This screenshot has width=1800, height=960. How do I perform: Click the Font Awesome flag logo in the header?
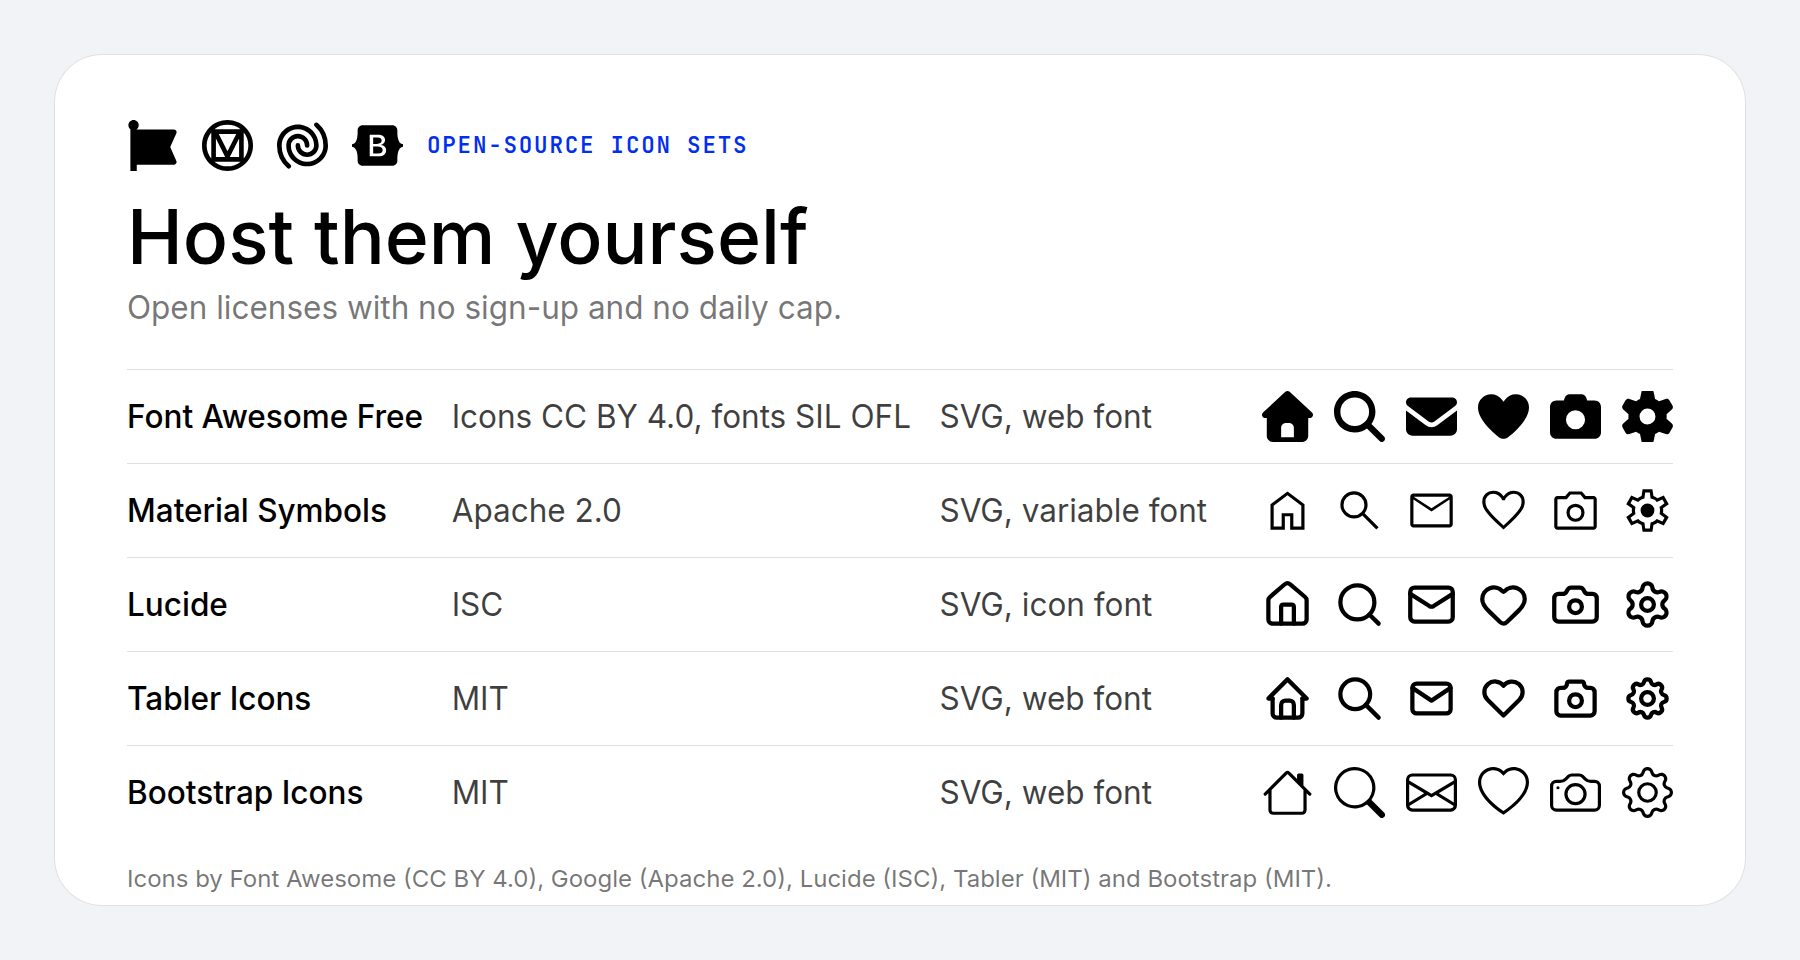click(153, 146)
